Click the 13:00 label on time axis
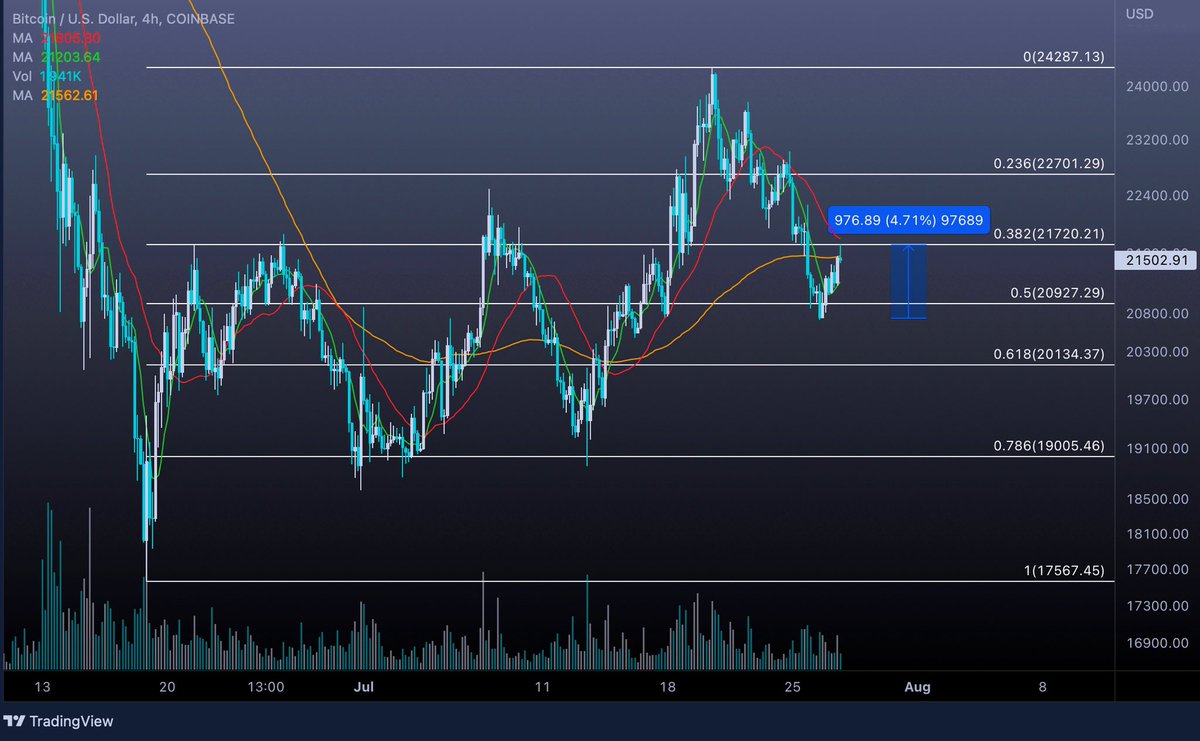This screenshot has width=1200, height=741. 267,687
